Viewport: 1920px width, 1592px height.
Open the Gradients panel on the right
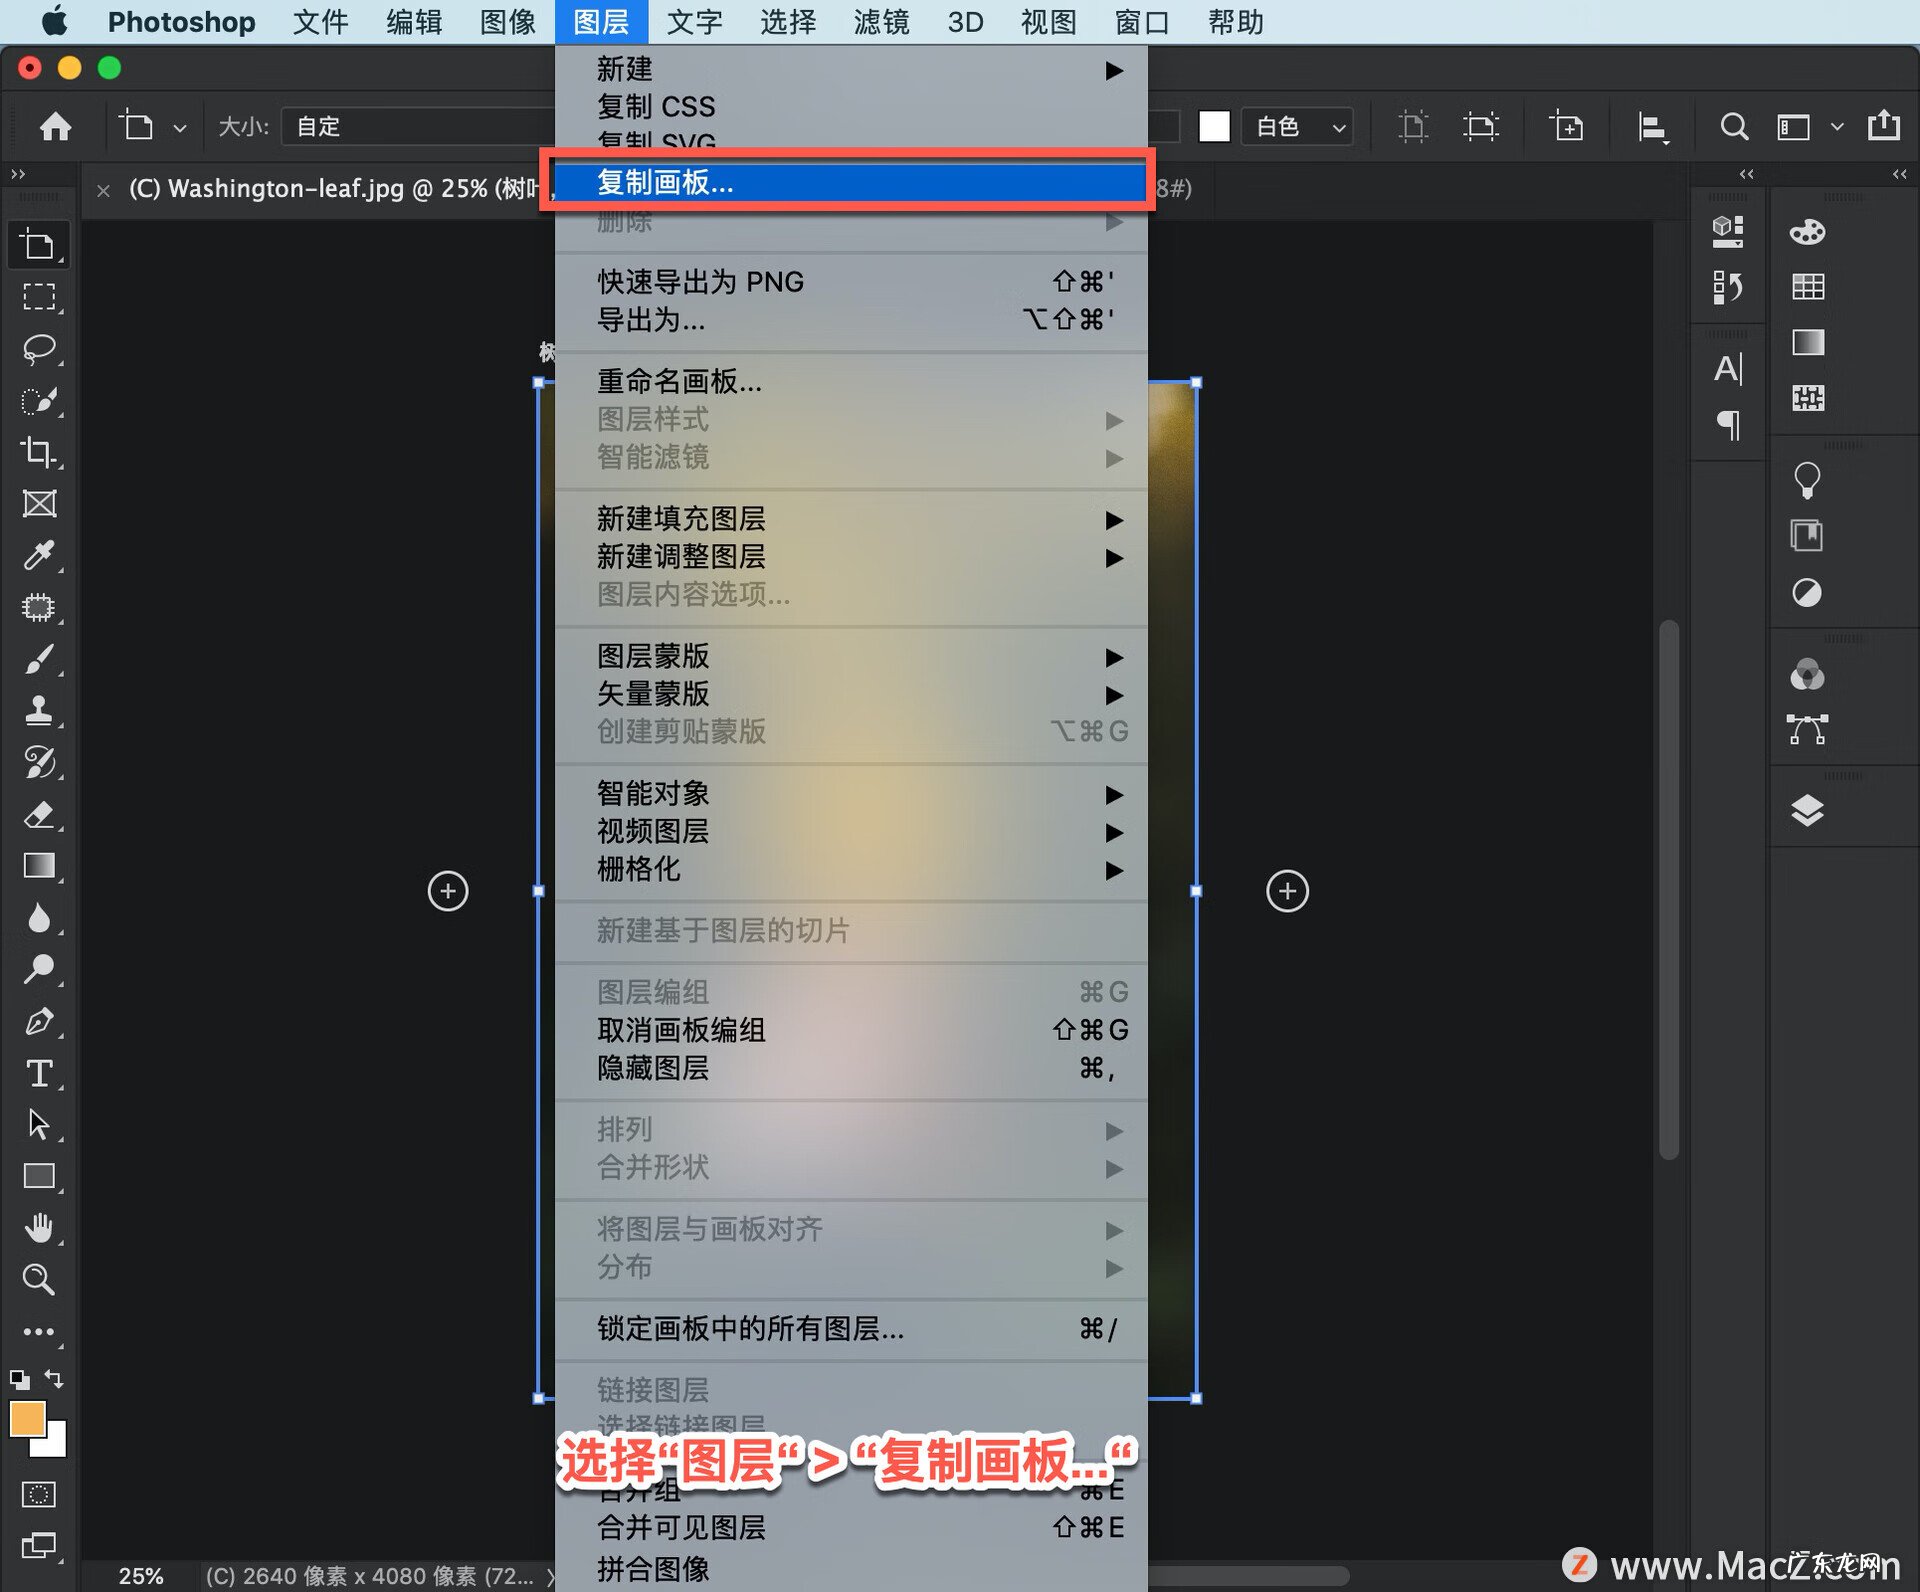(1808, 343)
